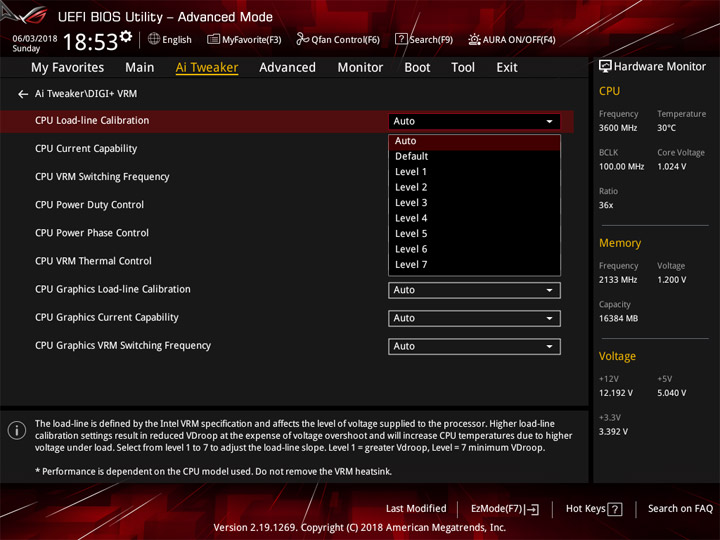Screen dimensions: 720x540
Task: Click the 12.192 V reading
Action: click(615, 394)
